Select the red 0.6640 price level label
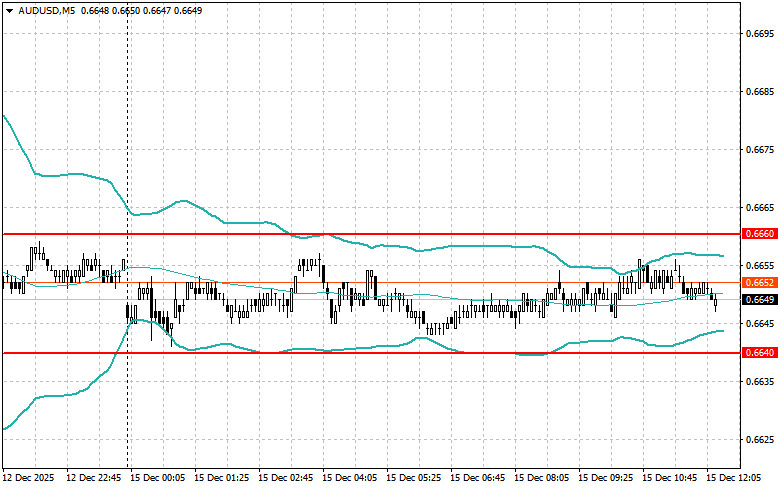Image resolution: width=781 pixels, height=489 pixels. click(760, 353)
